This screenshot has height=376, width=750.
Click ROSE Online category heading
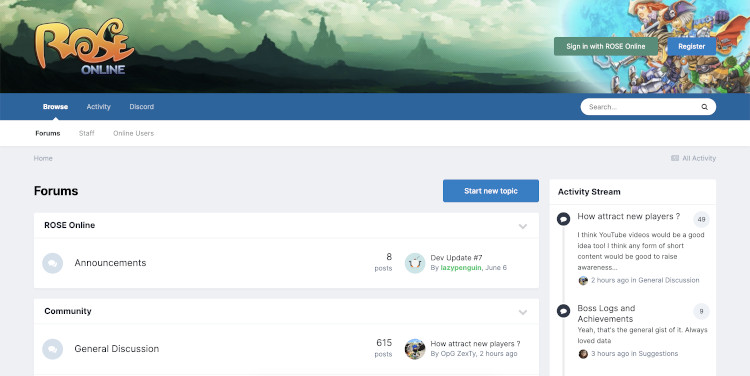point(70,225)
